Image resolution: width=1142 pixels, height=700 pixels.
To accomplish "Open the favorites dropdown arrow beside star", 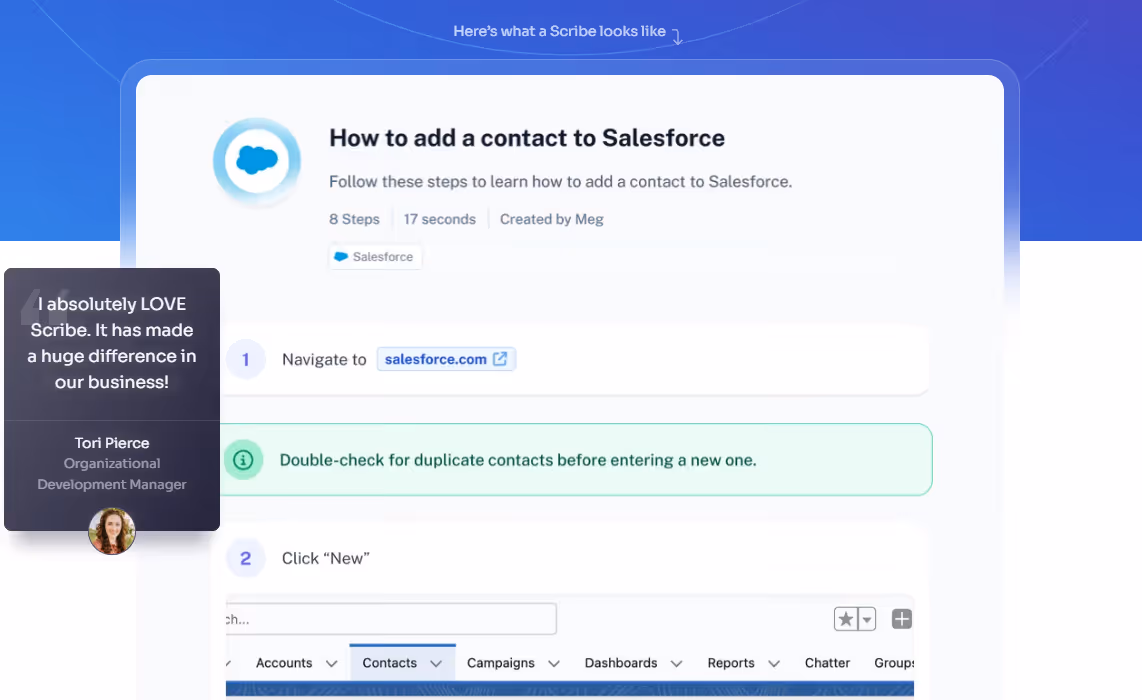I will click(867, 619).
